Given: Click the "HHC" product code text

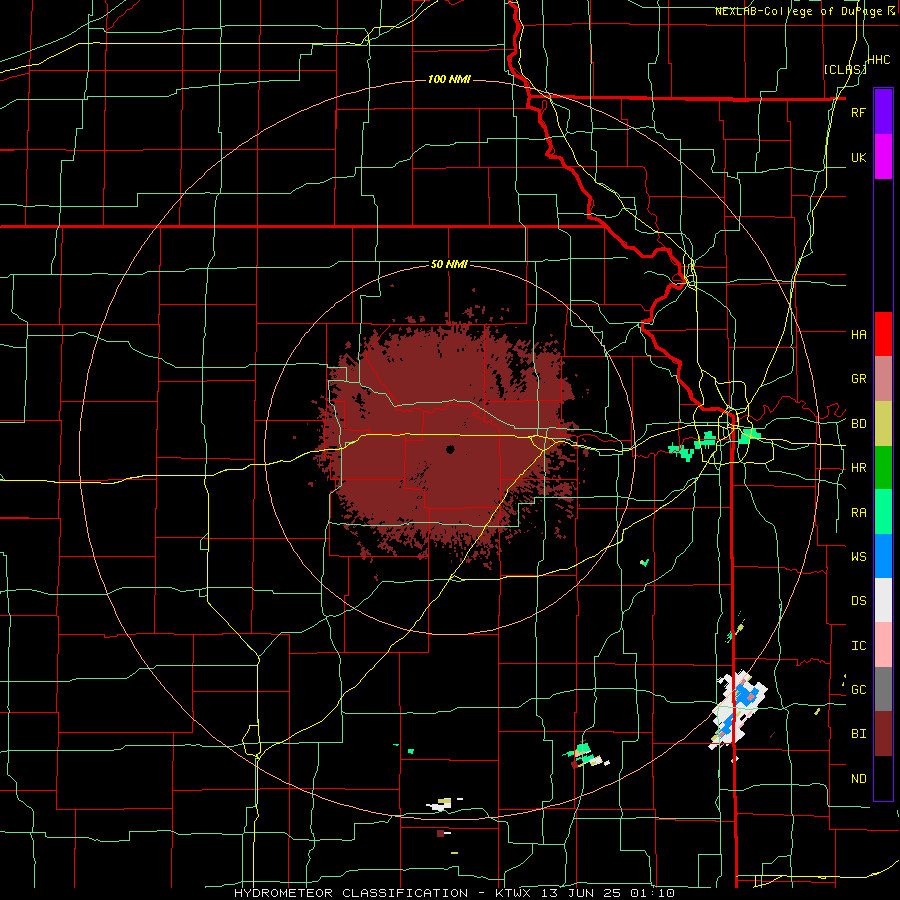Looking at the screenshot, I should 879,60.
